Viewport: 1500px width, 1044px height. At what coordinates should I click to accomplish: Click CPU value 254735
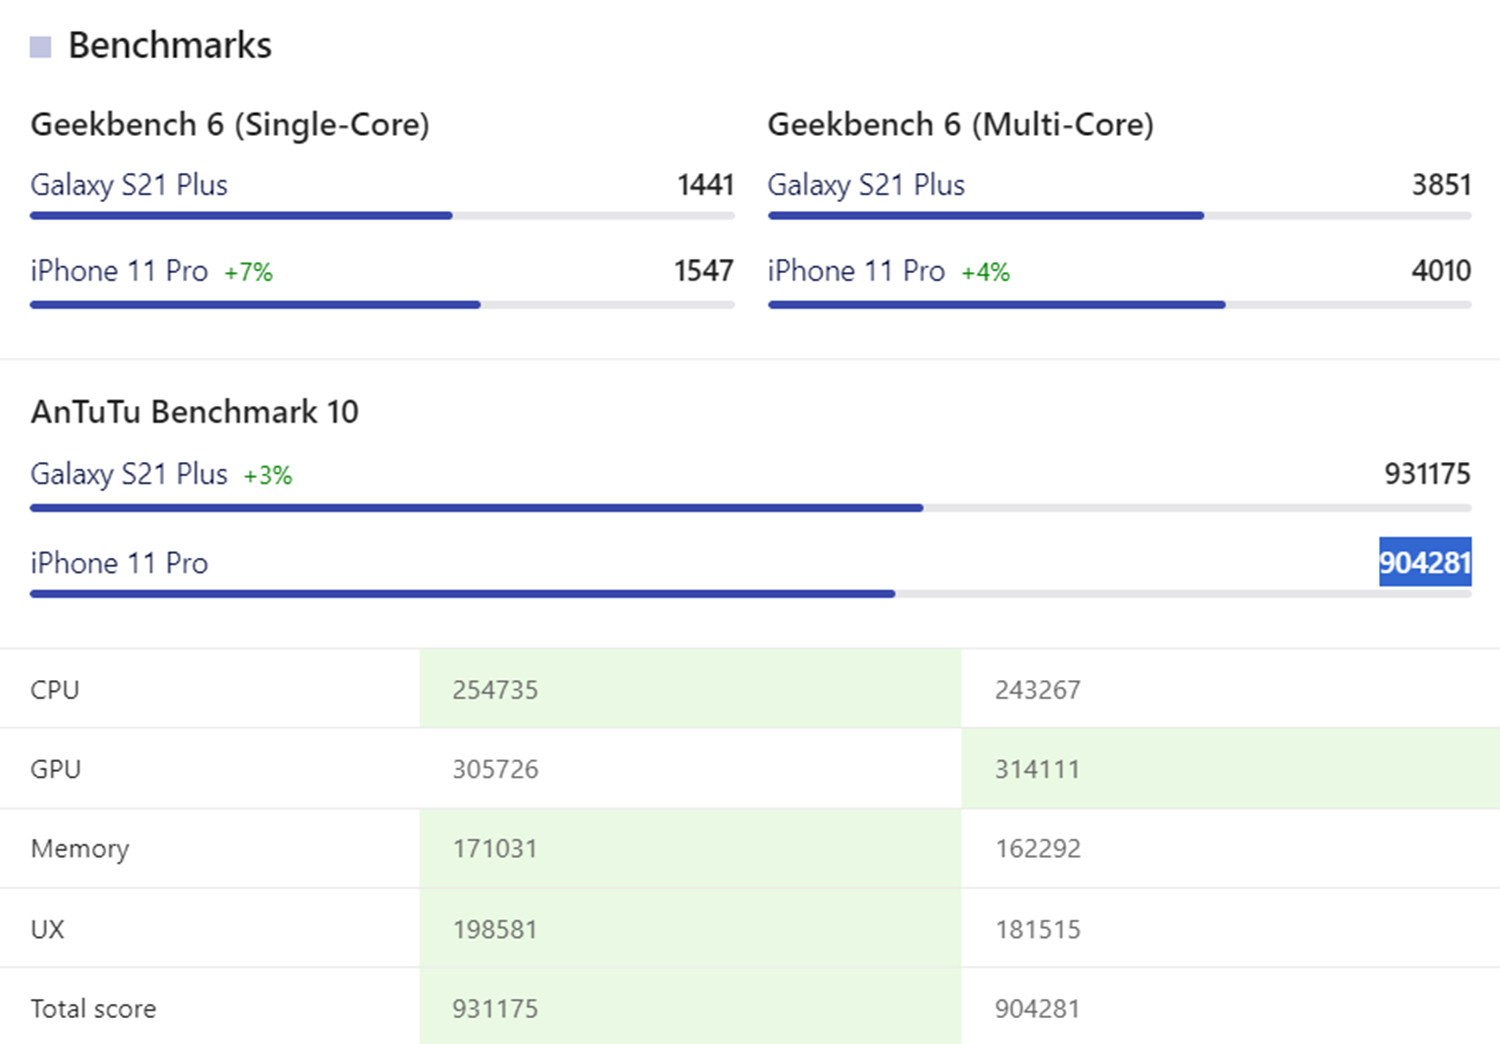pos(495,690)
